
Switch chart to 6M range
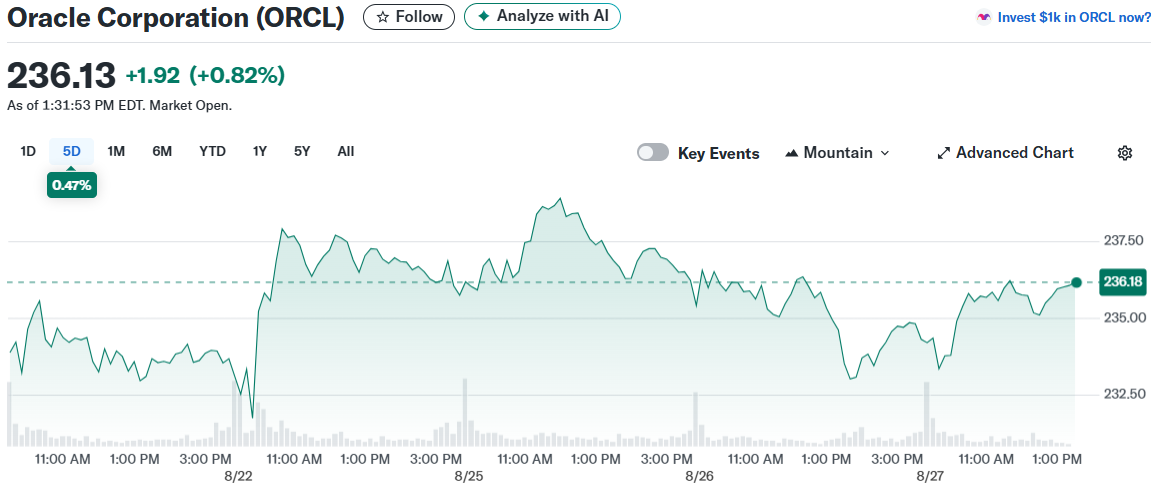pyautogui.click(x=162, y=152)
